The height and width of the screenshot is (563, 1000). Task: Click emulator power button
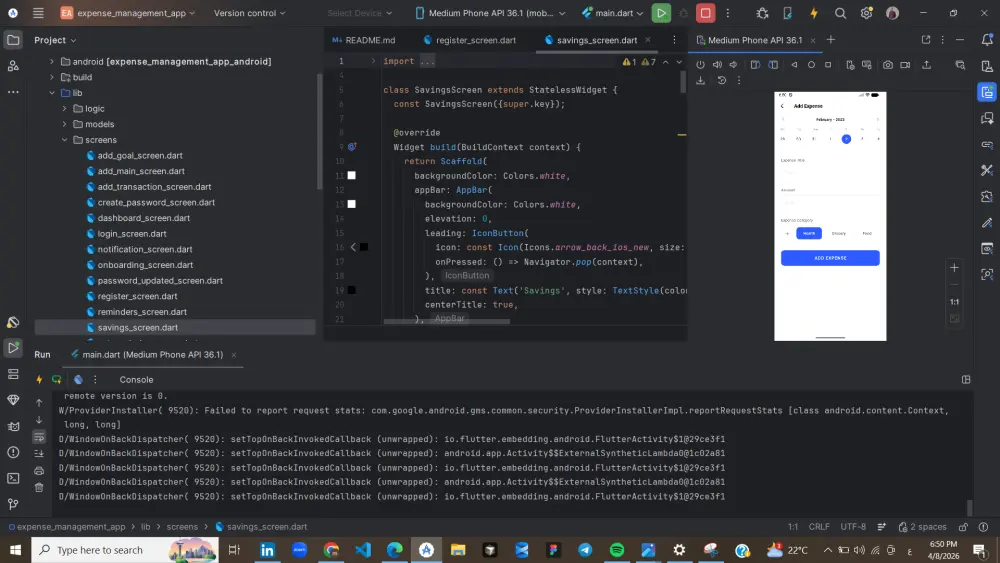700,64
